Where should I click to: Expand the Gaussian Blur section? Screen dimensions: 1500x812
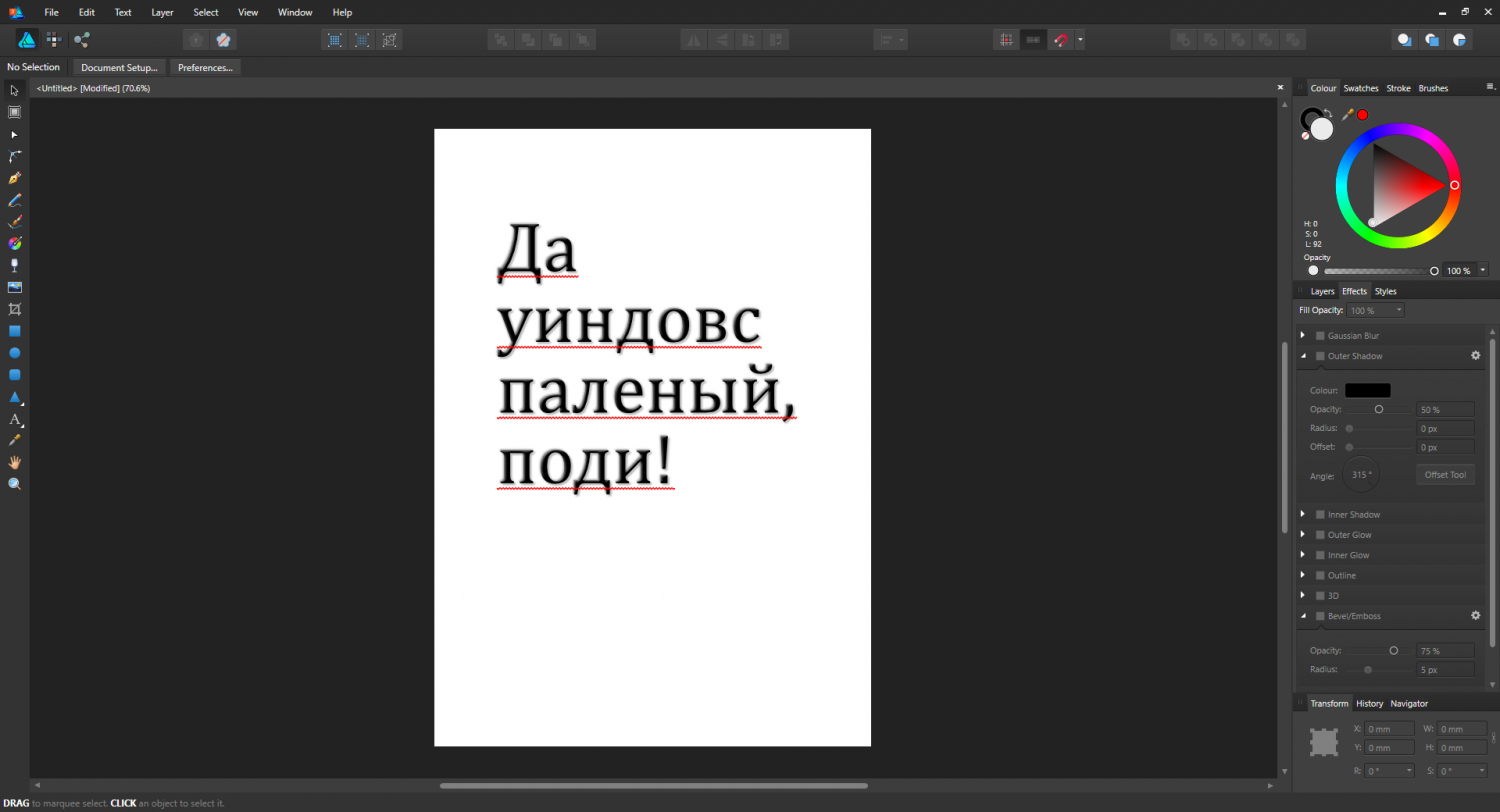point(1303,335)
